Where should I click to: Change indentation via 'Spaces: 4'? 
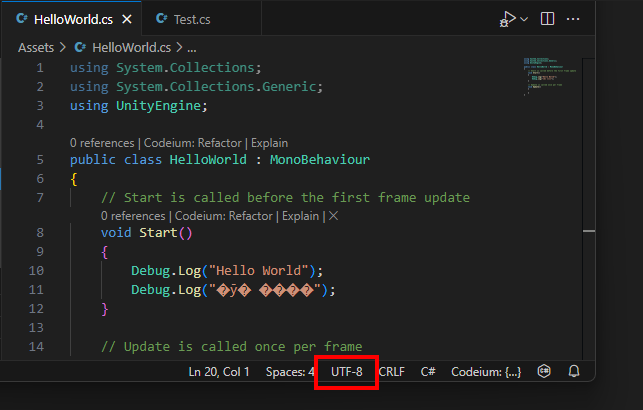(290, 372)
